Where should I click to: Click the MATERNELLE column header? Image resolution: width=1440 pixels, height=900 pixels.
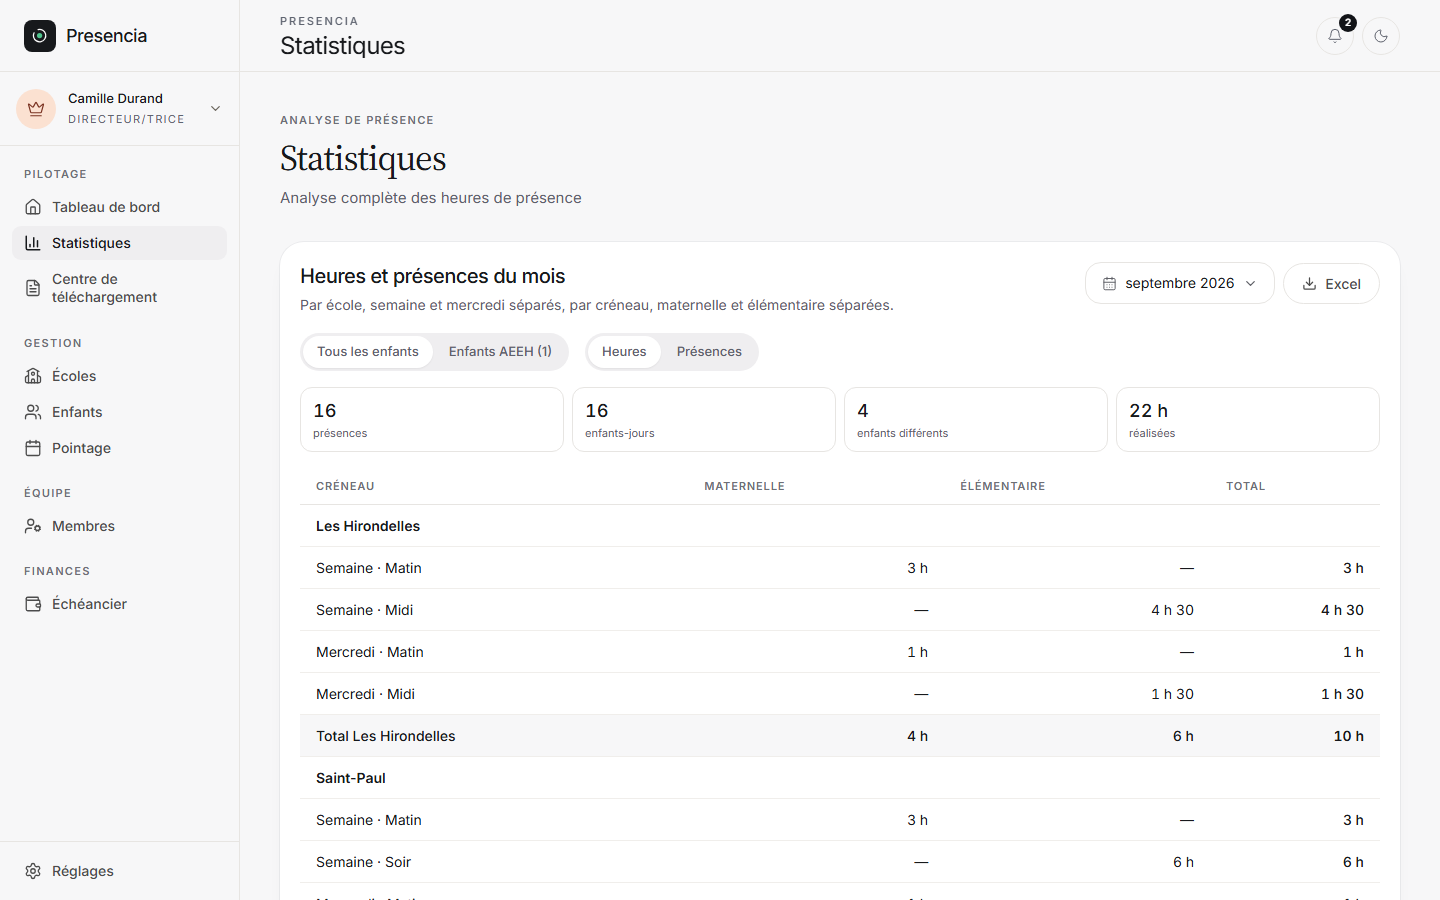click(x=744, y=486)
